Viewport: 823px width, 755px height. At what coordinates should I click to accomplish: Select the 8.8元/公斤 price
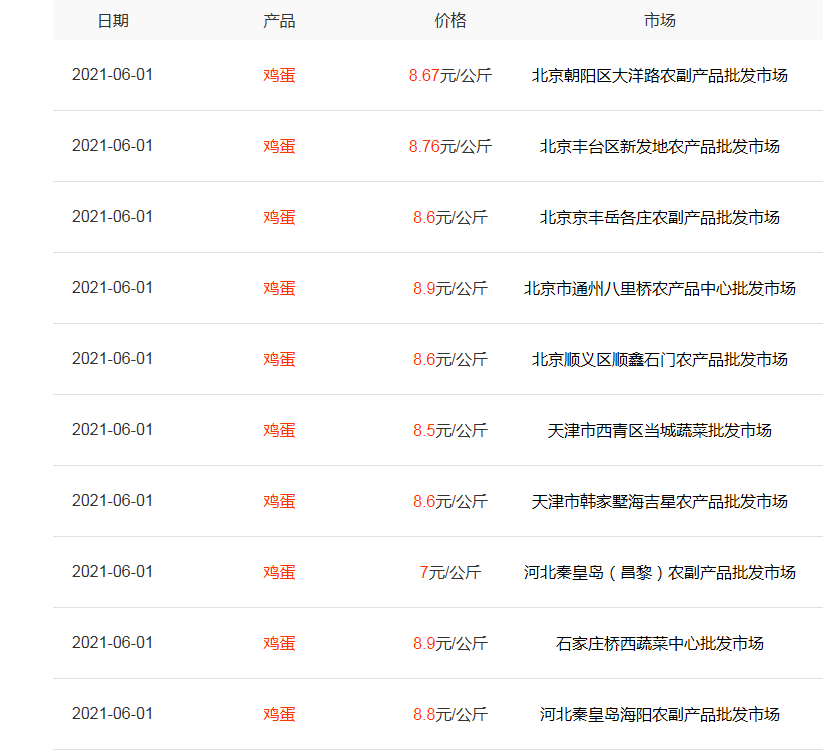coord(450,714)
